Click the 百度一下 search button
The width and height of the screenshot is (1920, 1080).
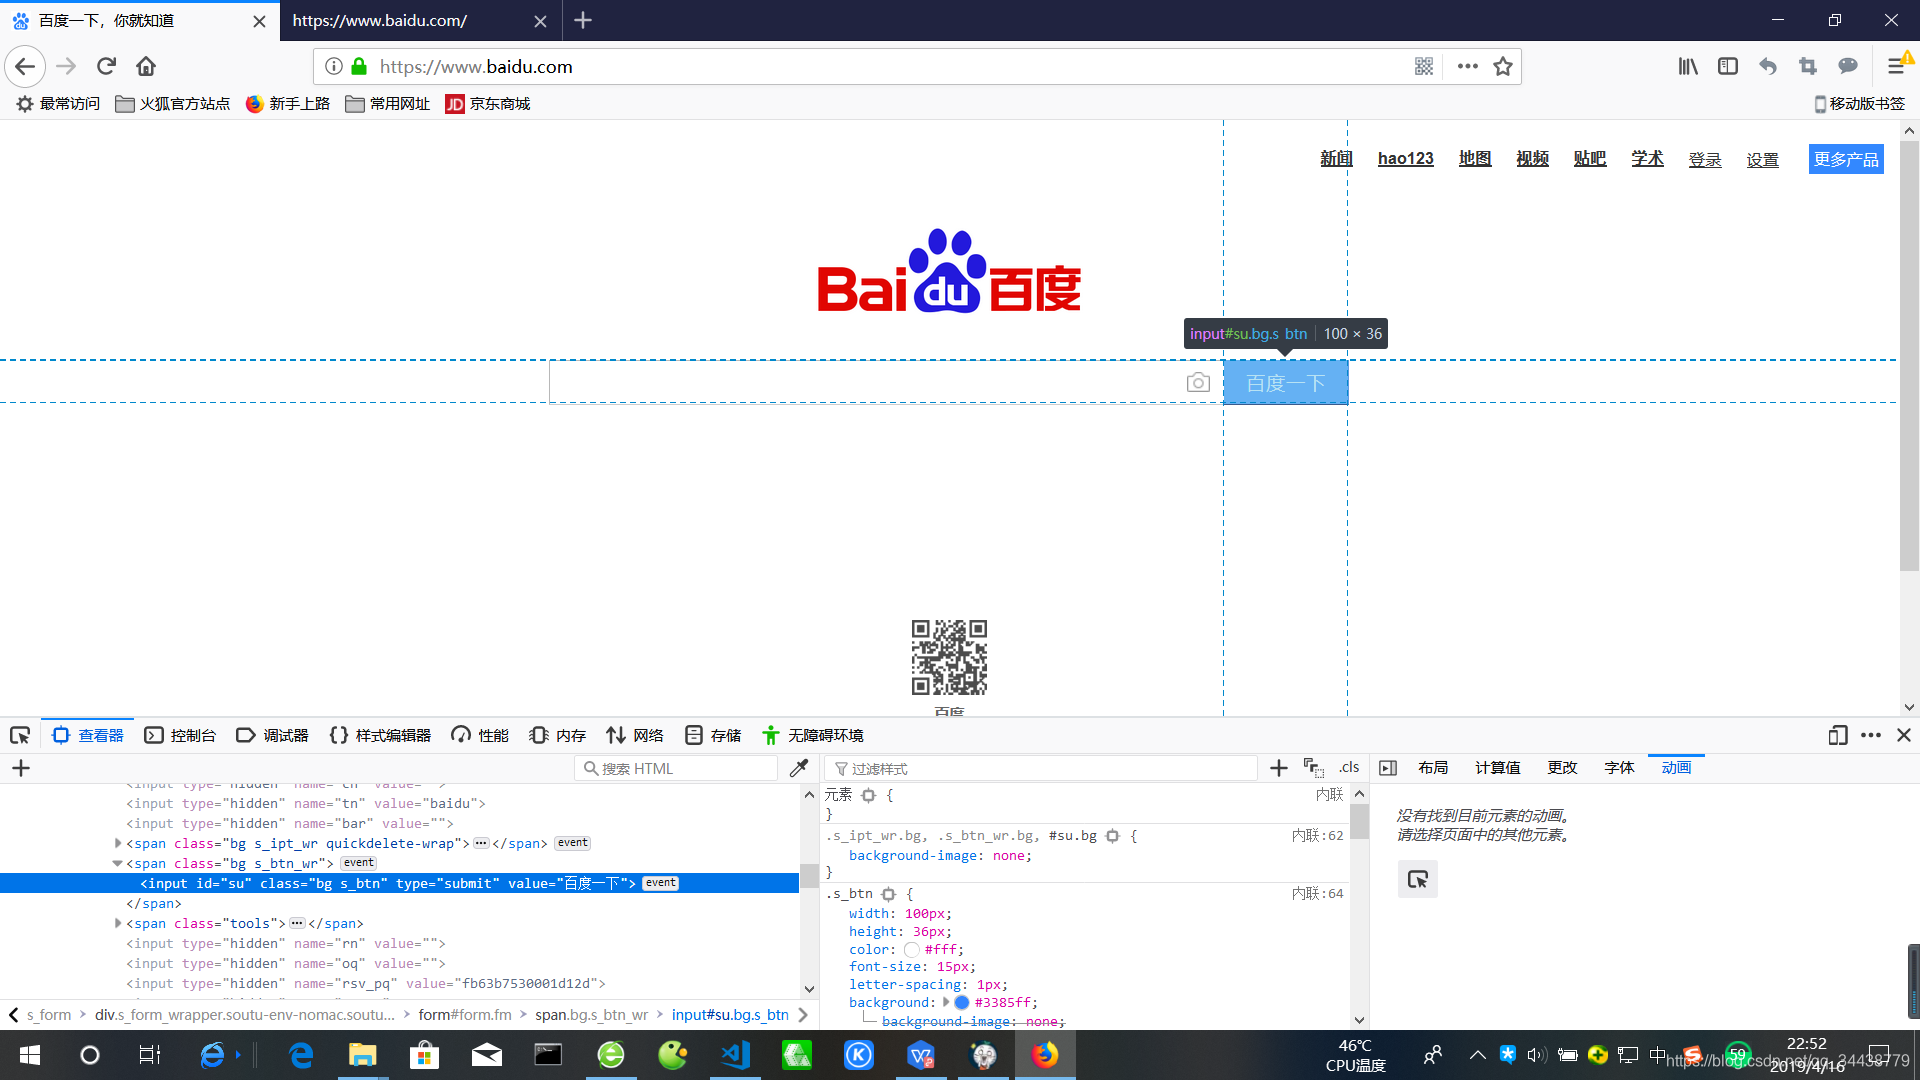(x=1285, y=383)
